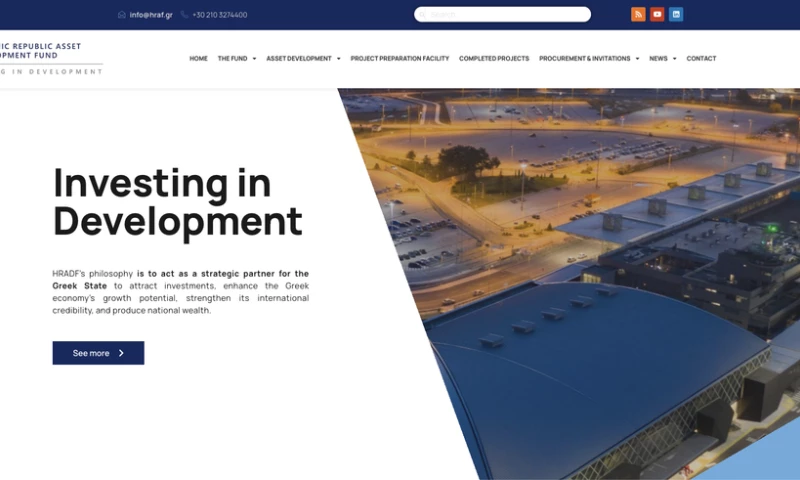The height and width of the screenshot is (480, 800).
Task: Click the envelope icon beside info@hraf.gr
Action: (x=121, y=15)
